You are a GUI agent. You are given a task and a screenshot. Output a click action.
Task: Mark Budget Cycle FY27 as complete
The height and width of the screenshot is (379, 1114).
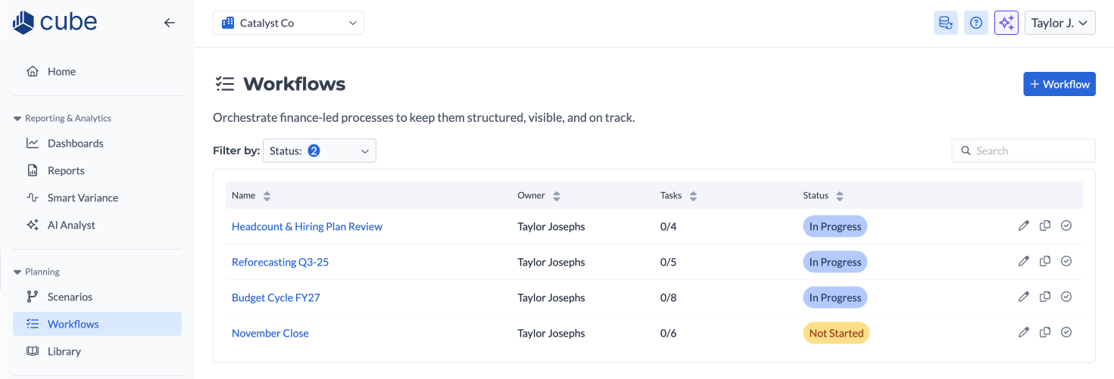click(x=1066, y=297)
